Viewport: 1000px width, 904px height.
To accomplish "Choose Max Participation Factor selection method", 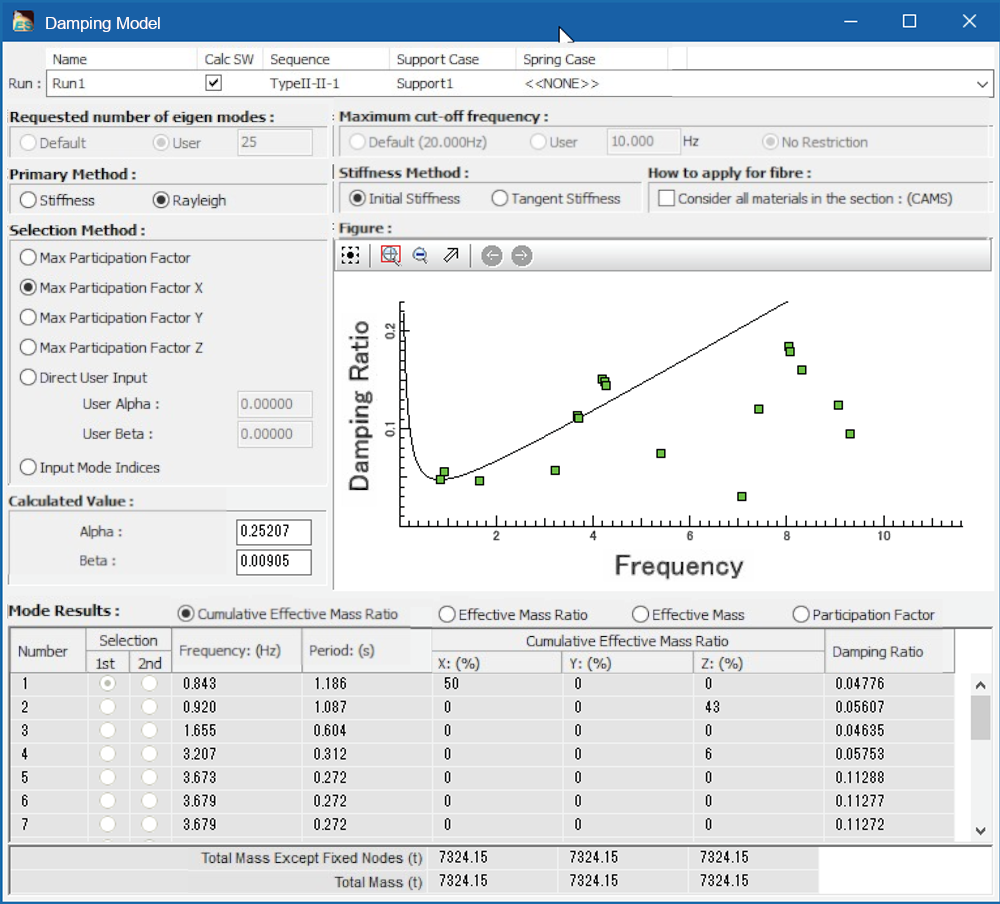I will coord(27,258).
